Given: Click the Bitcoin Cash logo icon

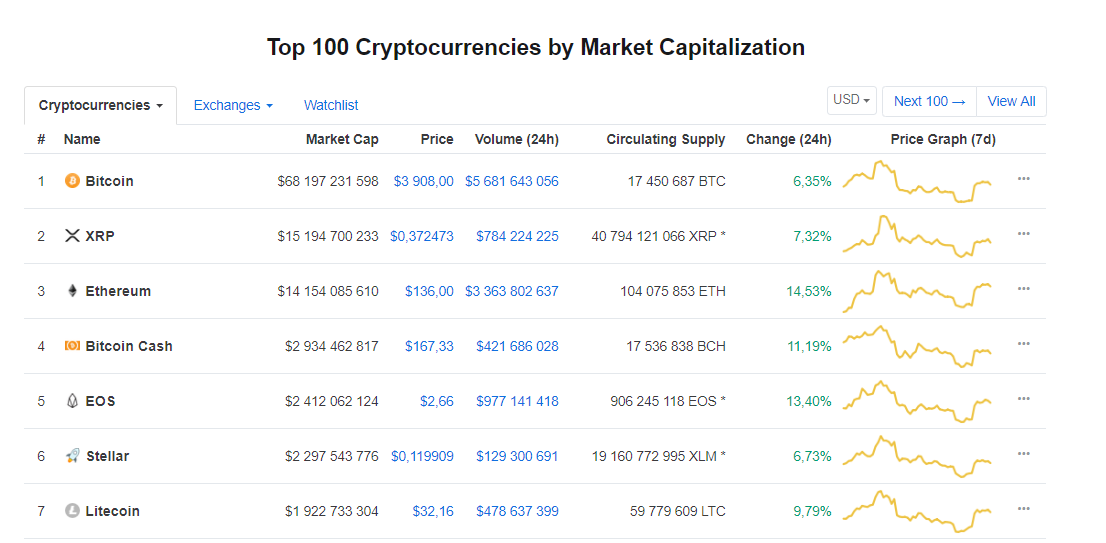Looking at the screenshot, I should tap(72, 346).
